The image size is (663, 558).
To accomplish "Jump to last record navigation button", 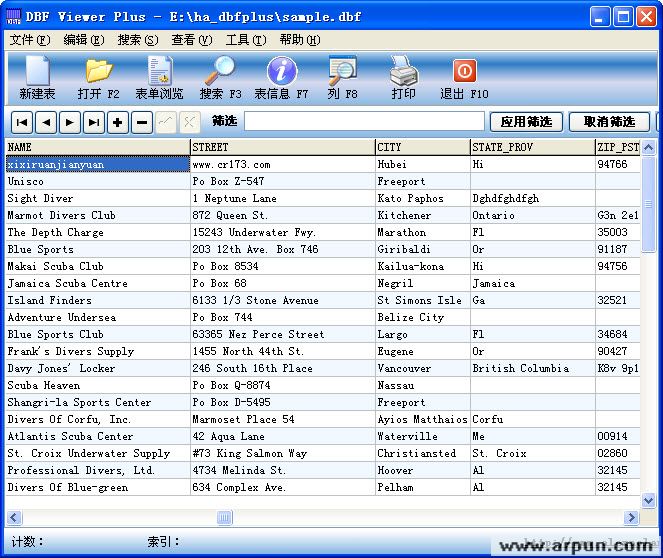I will (94, 122).
